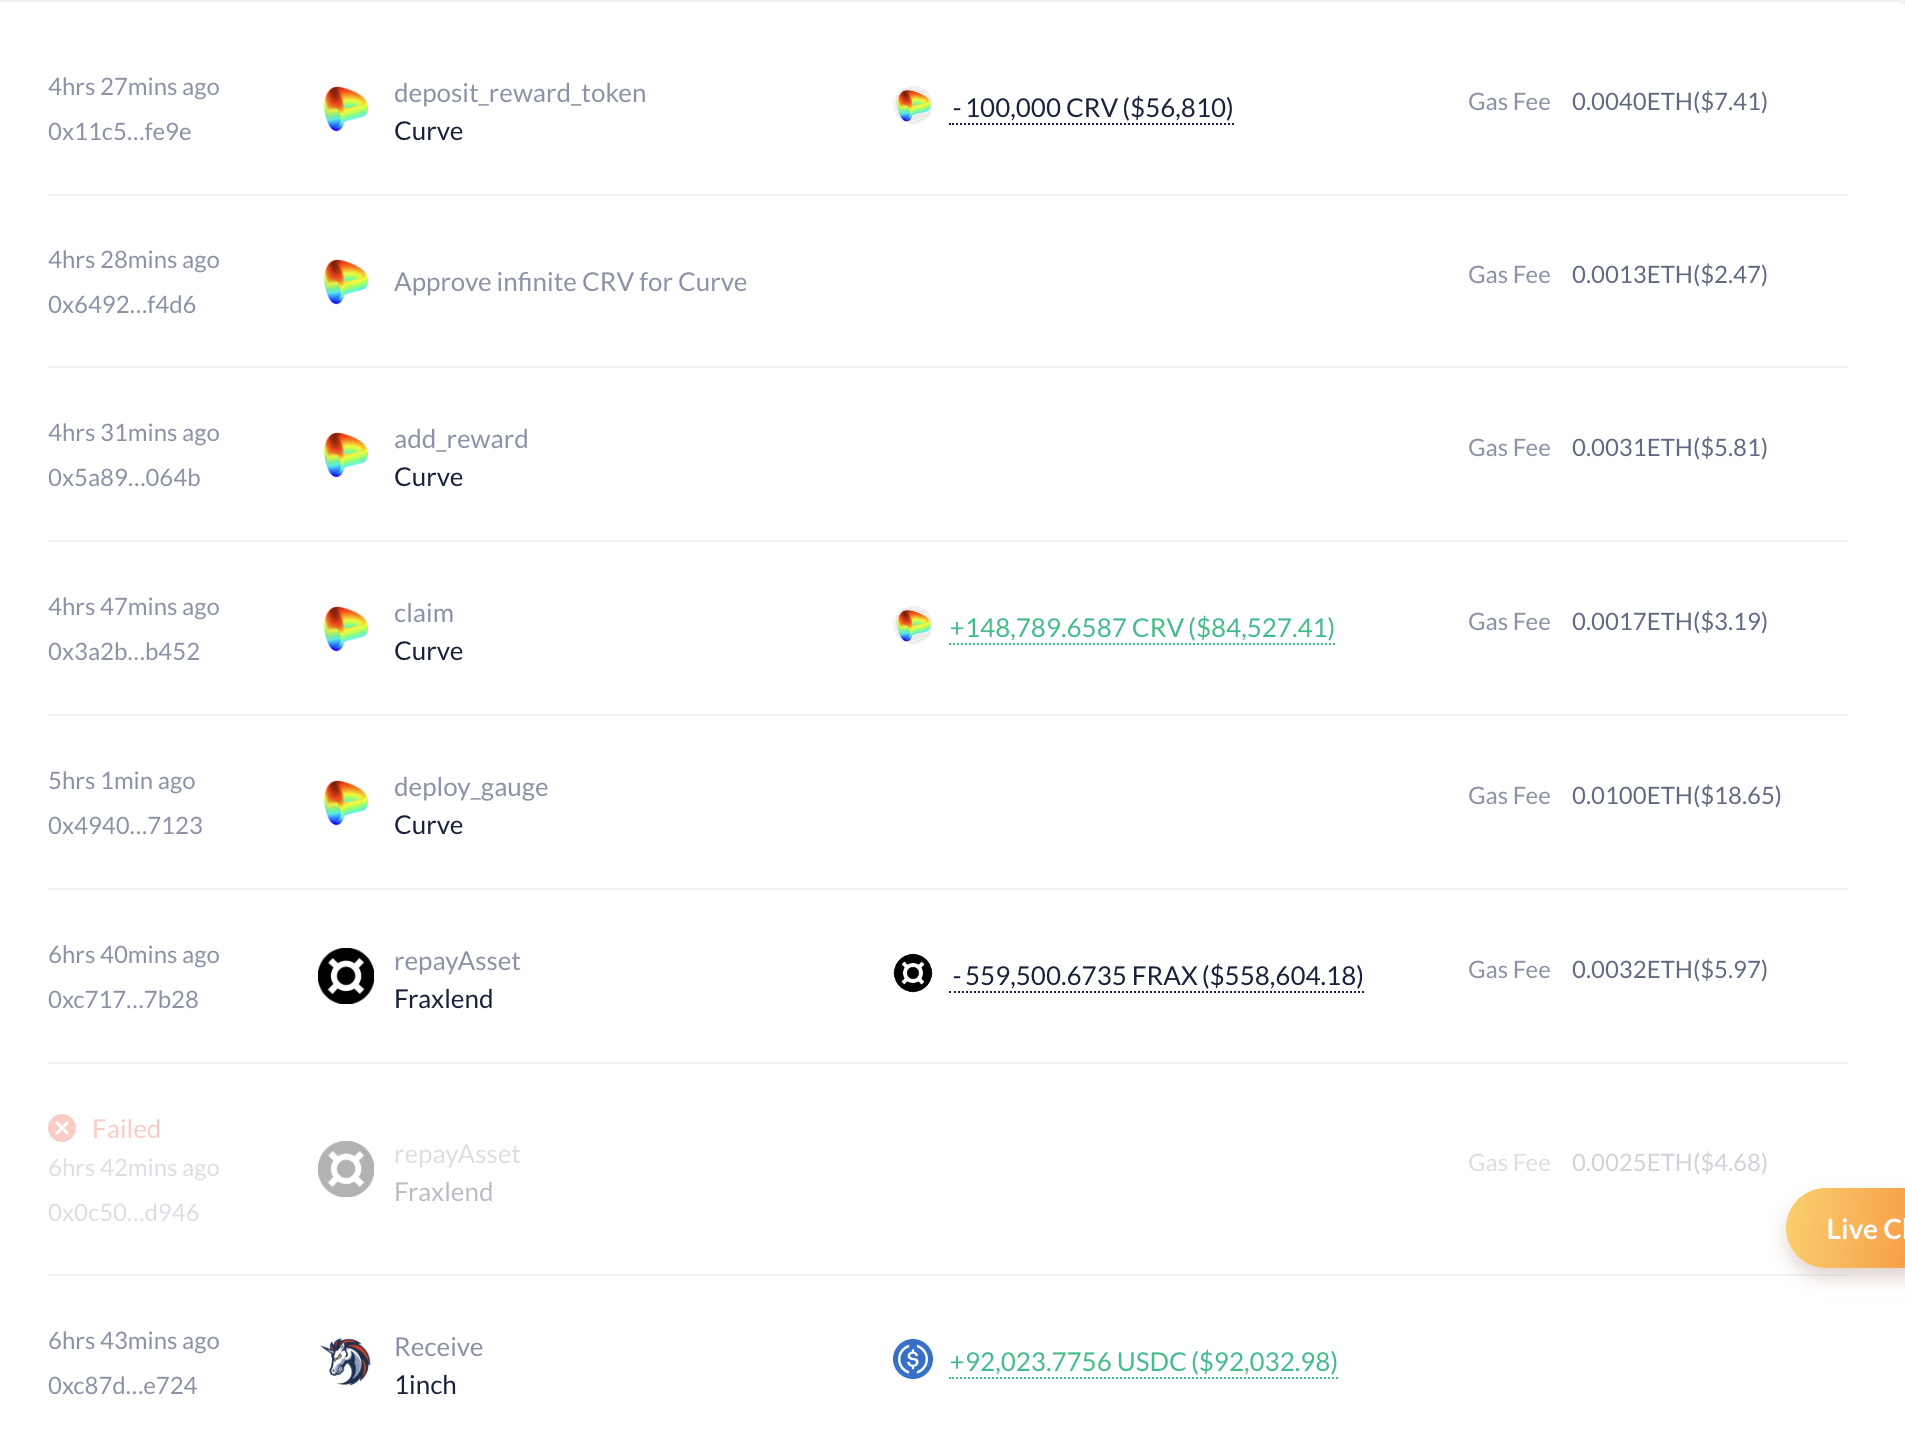Click the FRAX token icon beside -559,500 amount
The width and height of the screenshot is (1905, 1434).
(913, 973)
